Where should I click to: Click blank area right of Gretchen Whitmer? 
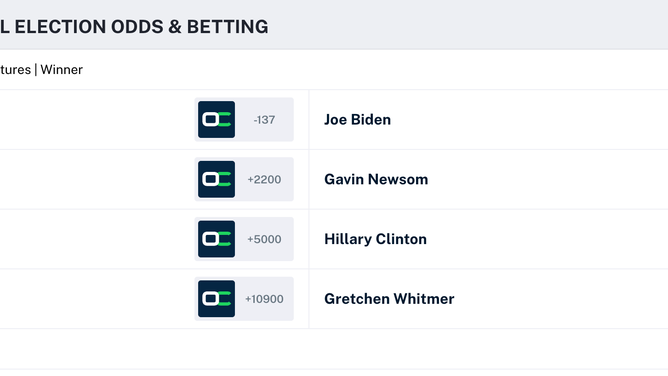[x=561, y=299]
